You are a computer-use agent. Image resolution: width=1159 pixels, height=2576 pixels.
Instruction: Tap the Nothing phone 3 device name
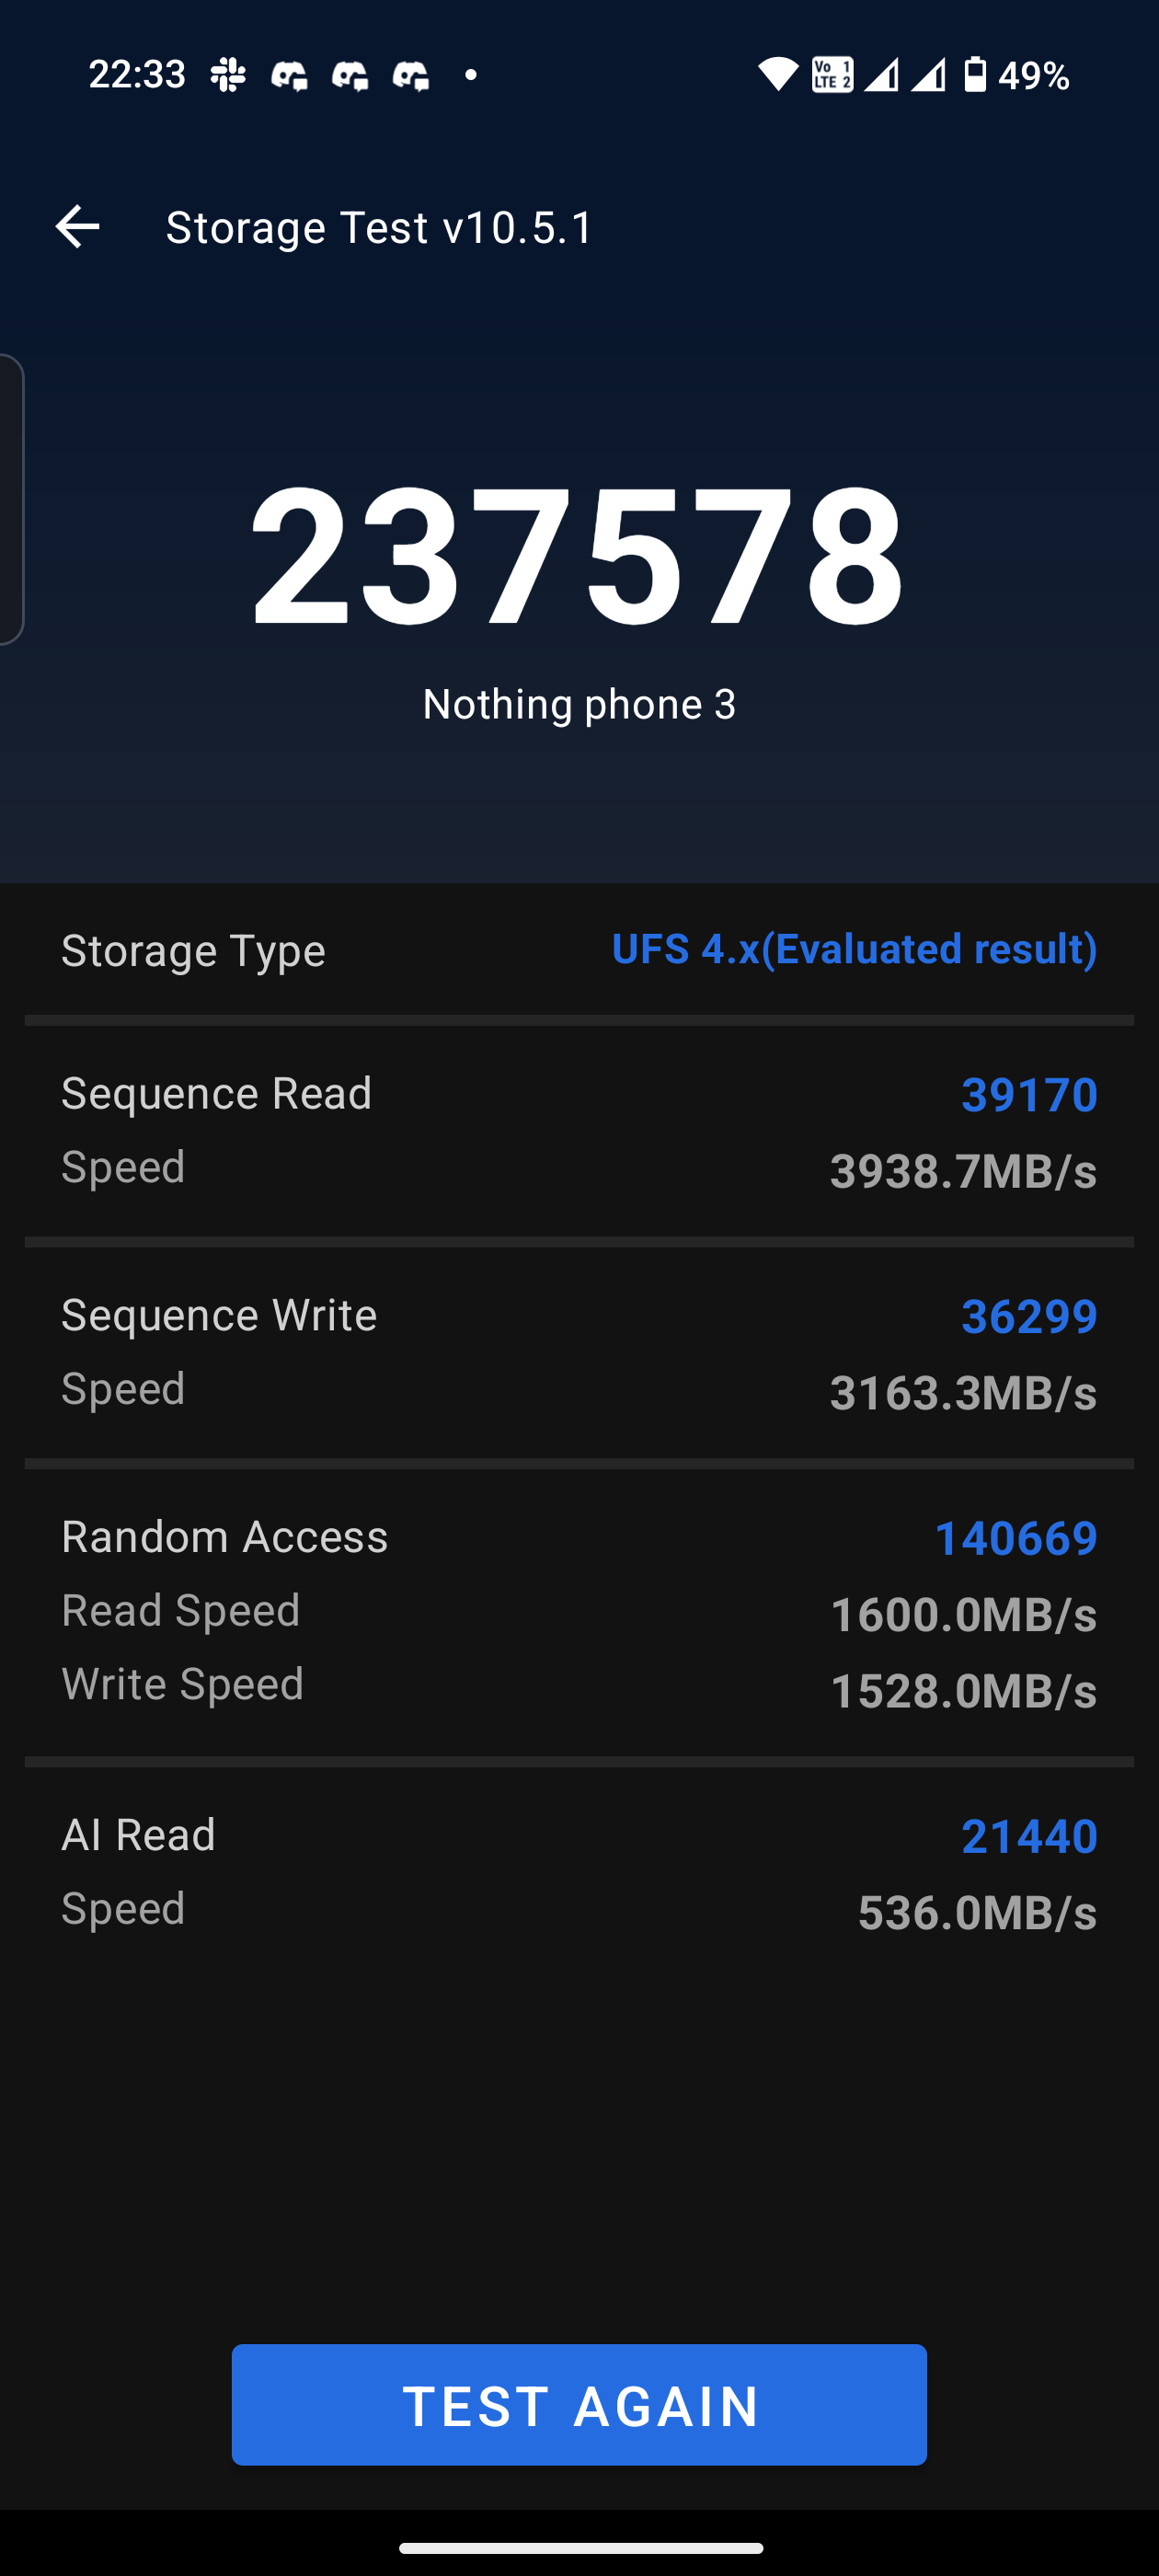[579, 704]
